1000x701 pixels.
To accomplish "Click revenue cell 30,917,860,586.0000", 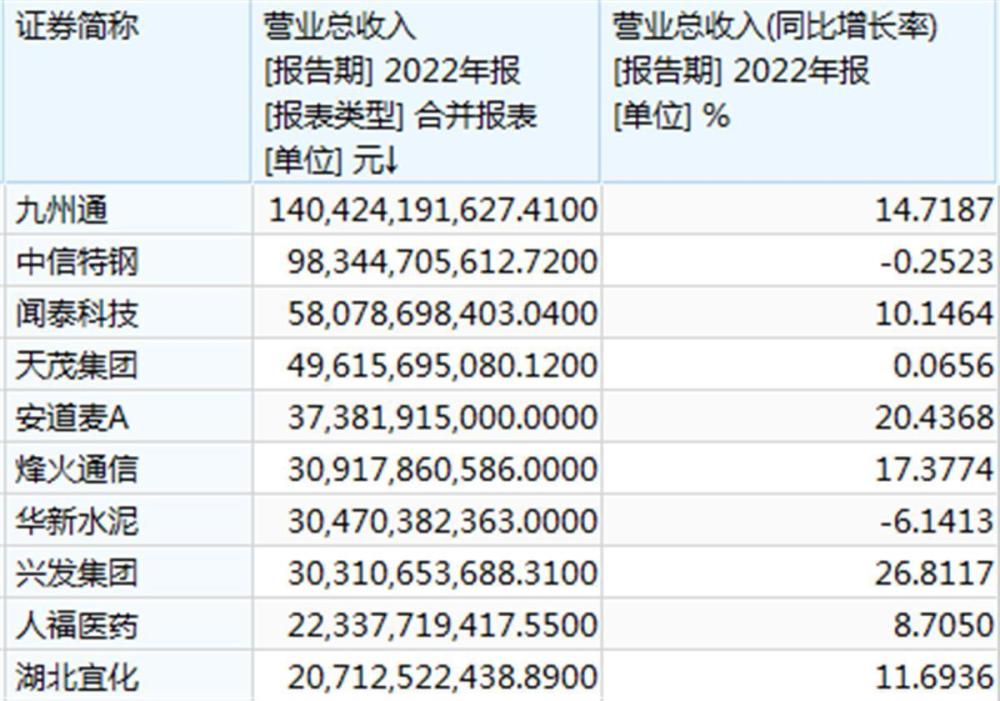I will 427,469.
